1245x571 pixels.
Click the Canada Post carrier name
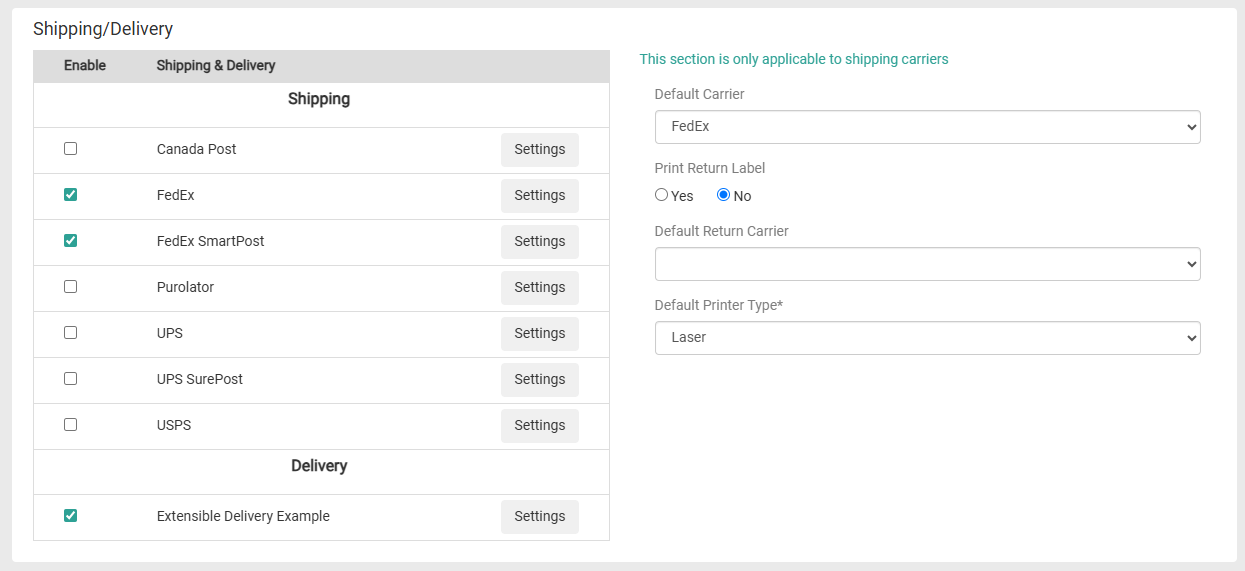tap(197, 149)
